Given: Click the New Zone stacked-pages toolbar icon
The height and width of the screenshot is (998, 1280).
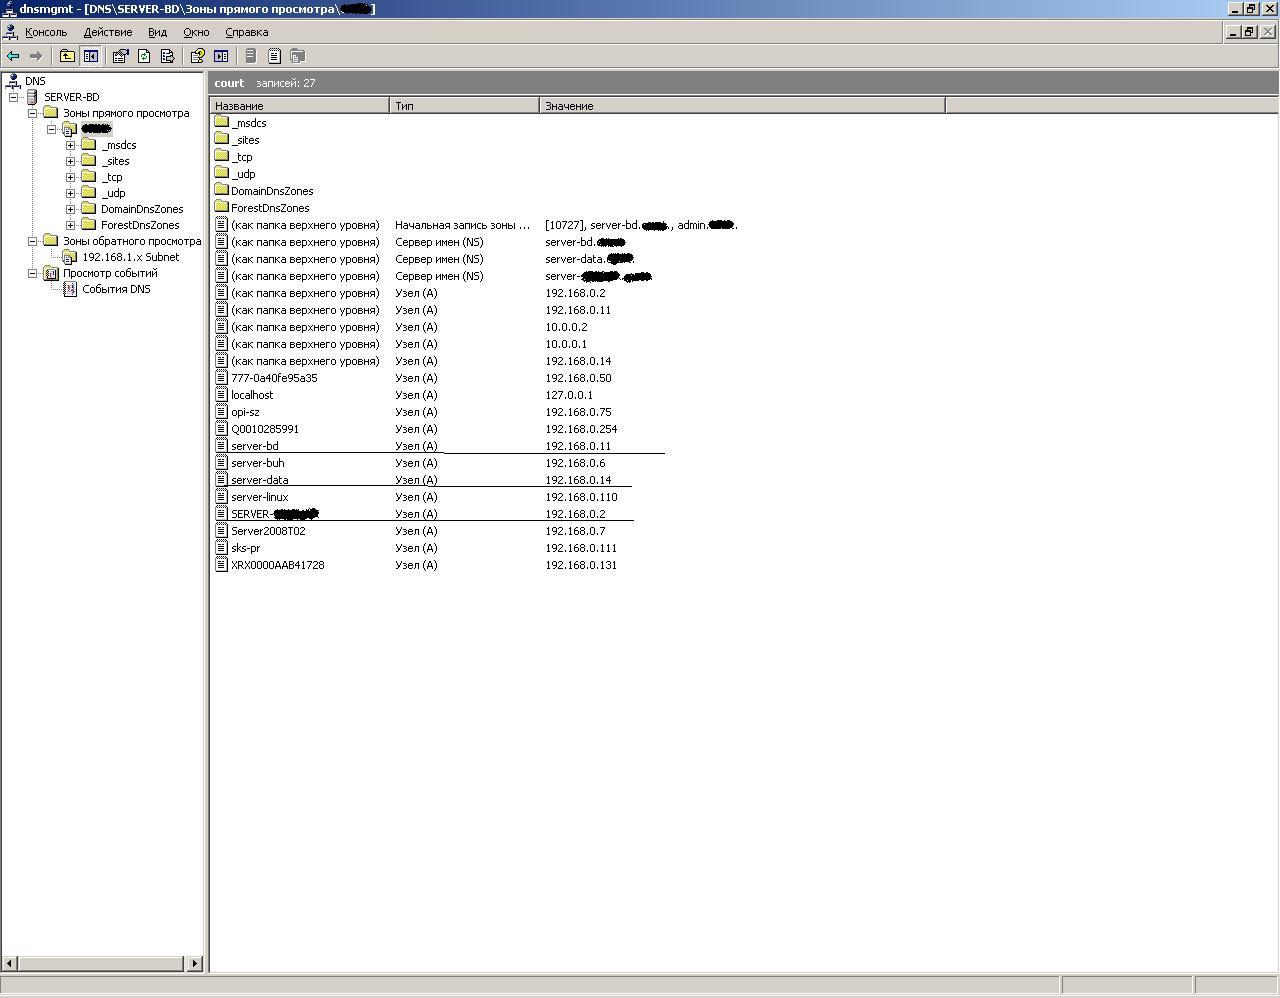Looking at the screenshot, I should tap(297, 56).
